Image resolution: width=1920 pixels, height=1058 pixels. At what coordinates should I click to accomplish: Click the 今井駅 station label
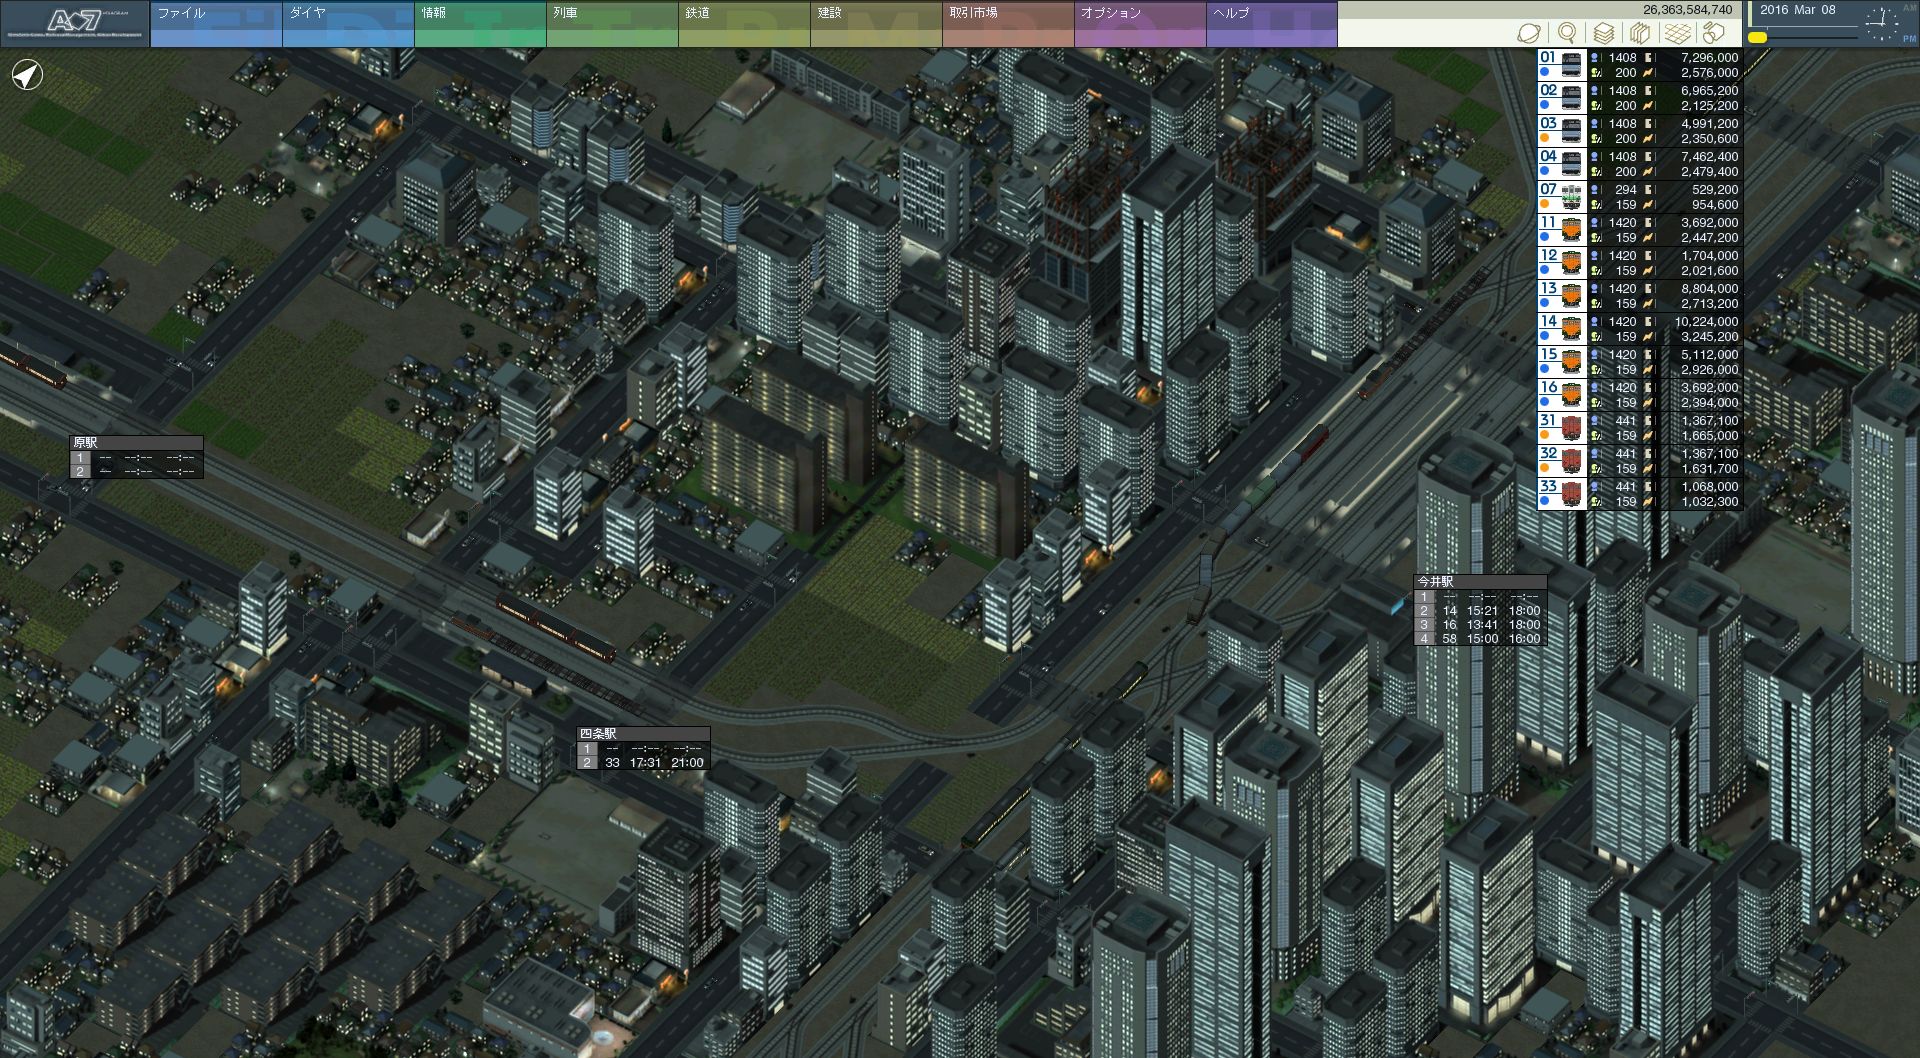pos(1436,581)
